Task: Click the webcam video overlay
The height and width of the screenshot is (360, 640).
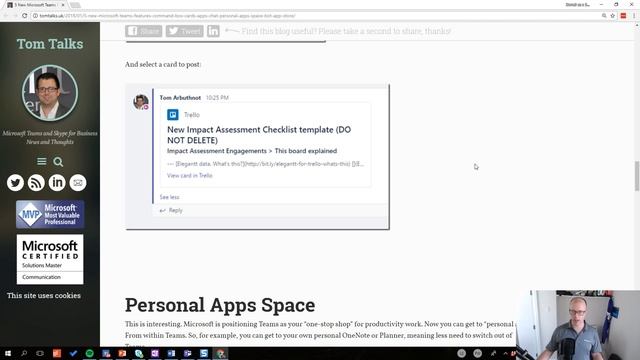Action: (578, 325)
